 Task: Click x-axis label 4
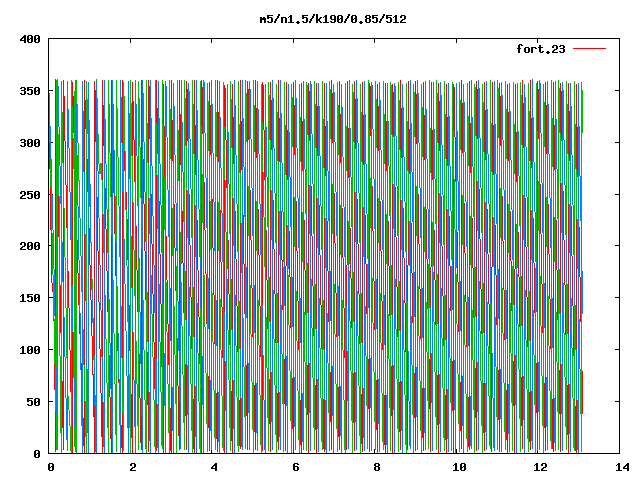[x=214, y=467]
